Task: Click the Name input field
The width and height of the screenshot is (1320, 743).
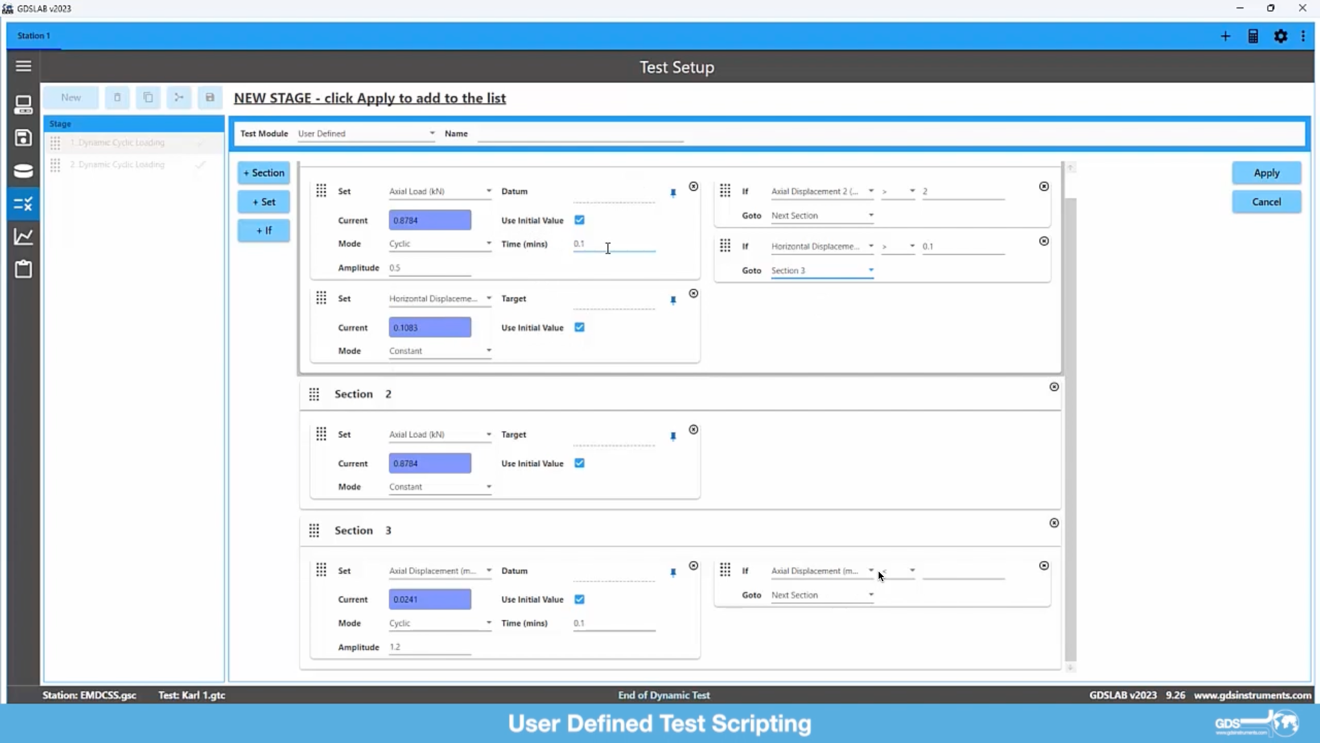Action: pos(580,133)
